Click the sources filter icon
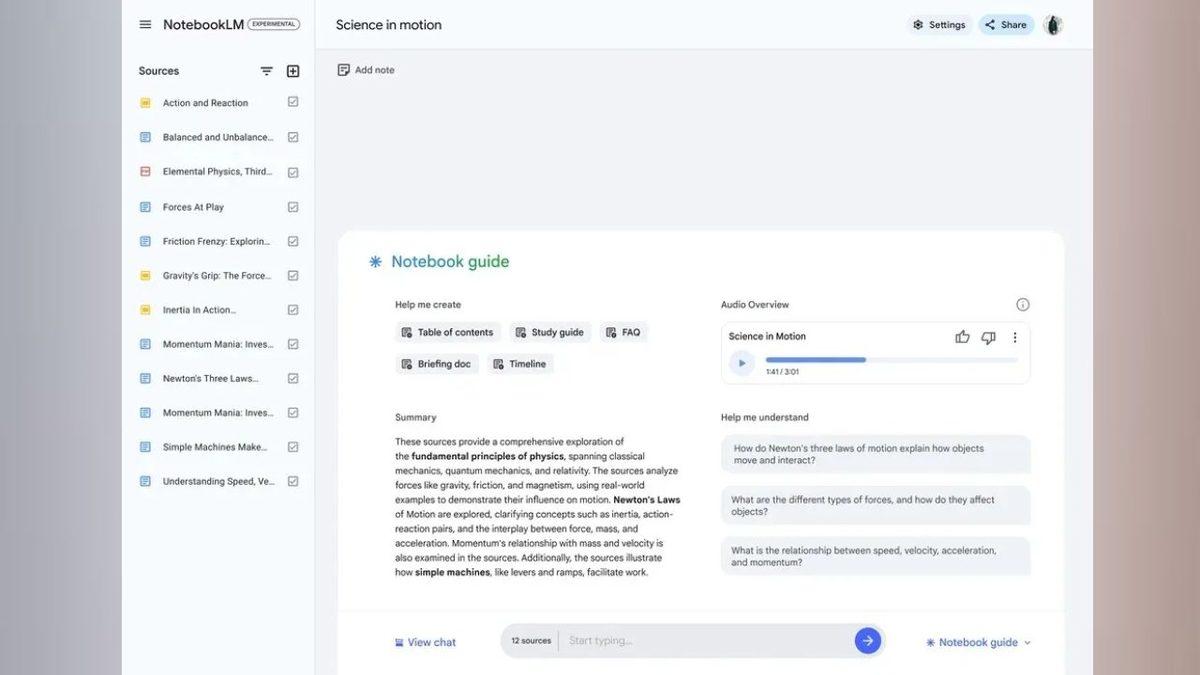Viewport: 1200px width, 675px height. [x=266, y=70]
